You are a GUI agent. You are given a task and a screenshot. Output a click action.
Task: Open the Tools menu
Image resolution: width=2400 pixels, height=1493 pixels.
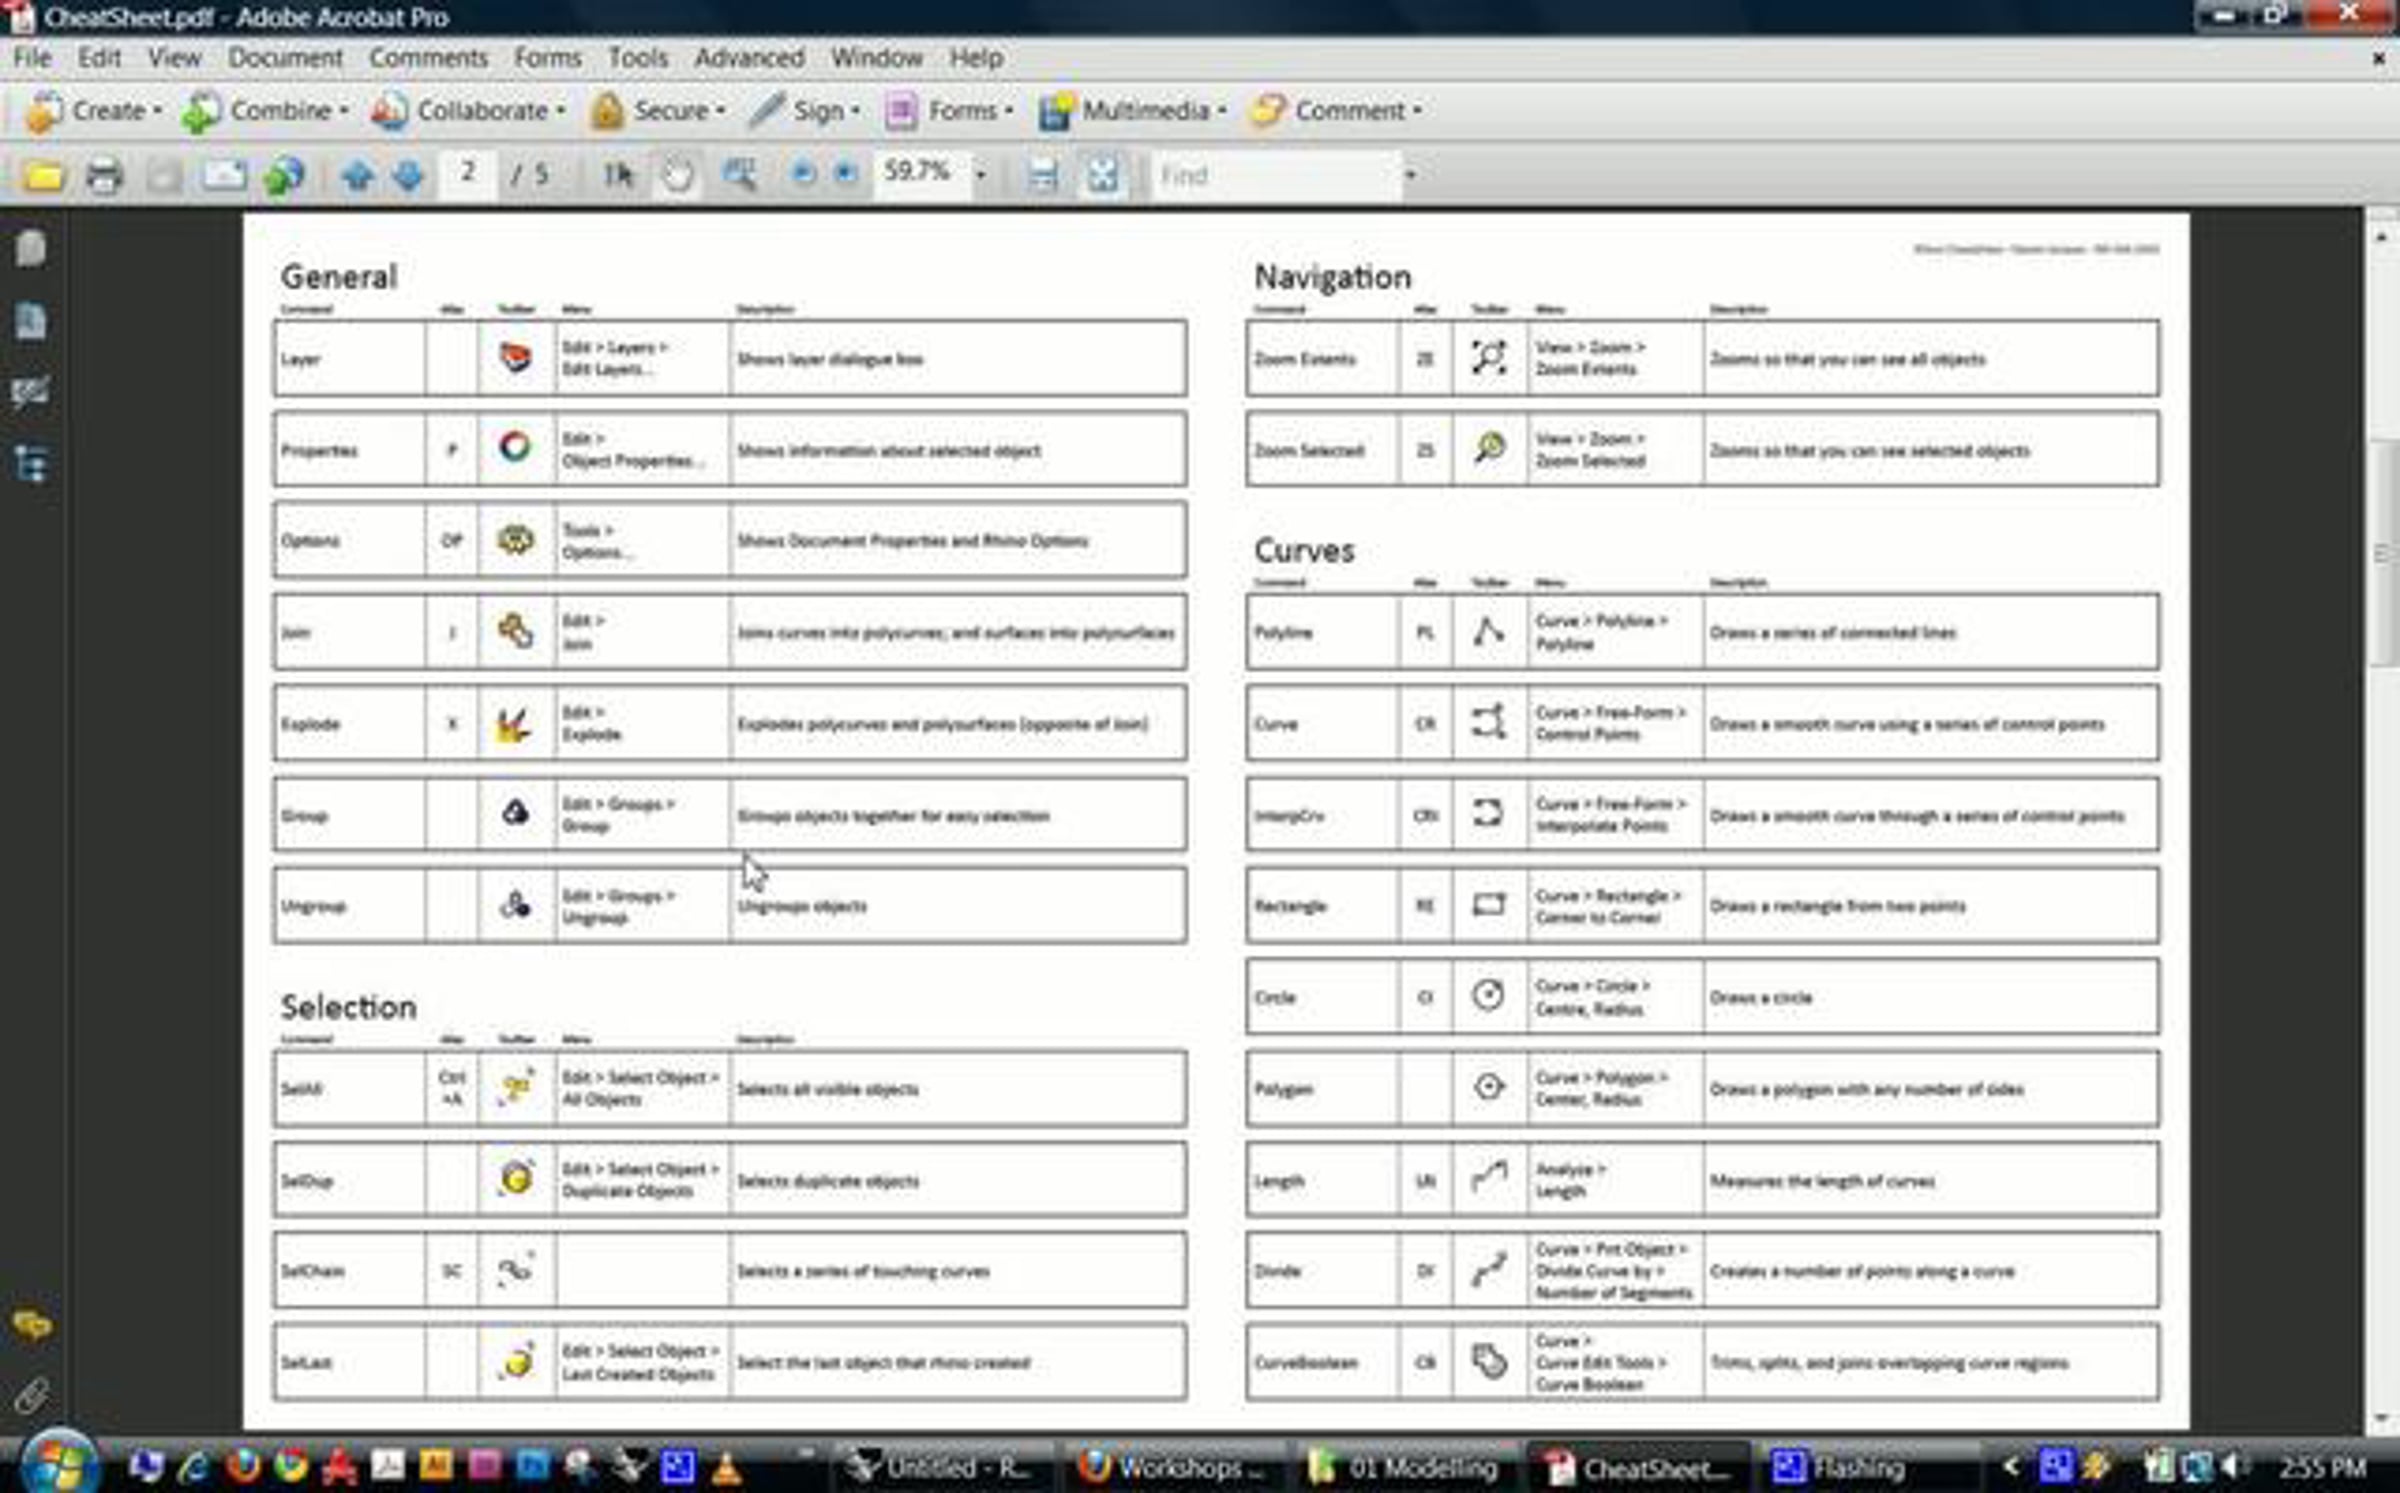[637, 58]
